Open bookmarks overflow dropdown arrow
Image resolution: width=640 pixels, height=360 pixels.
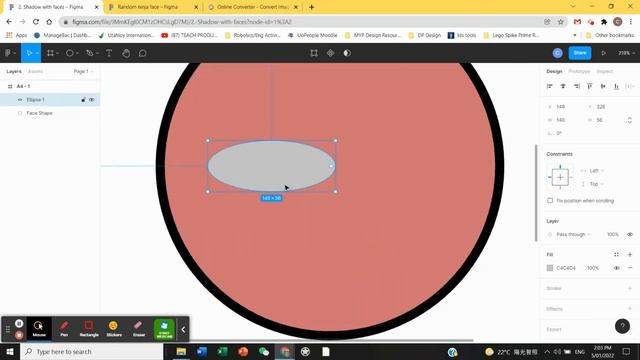pos(575,36)
